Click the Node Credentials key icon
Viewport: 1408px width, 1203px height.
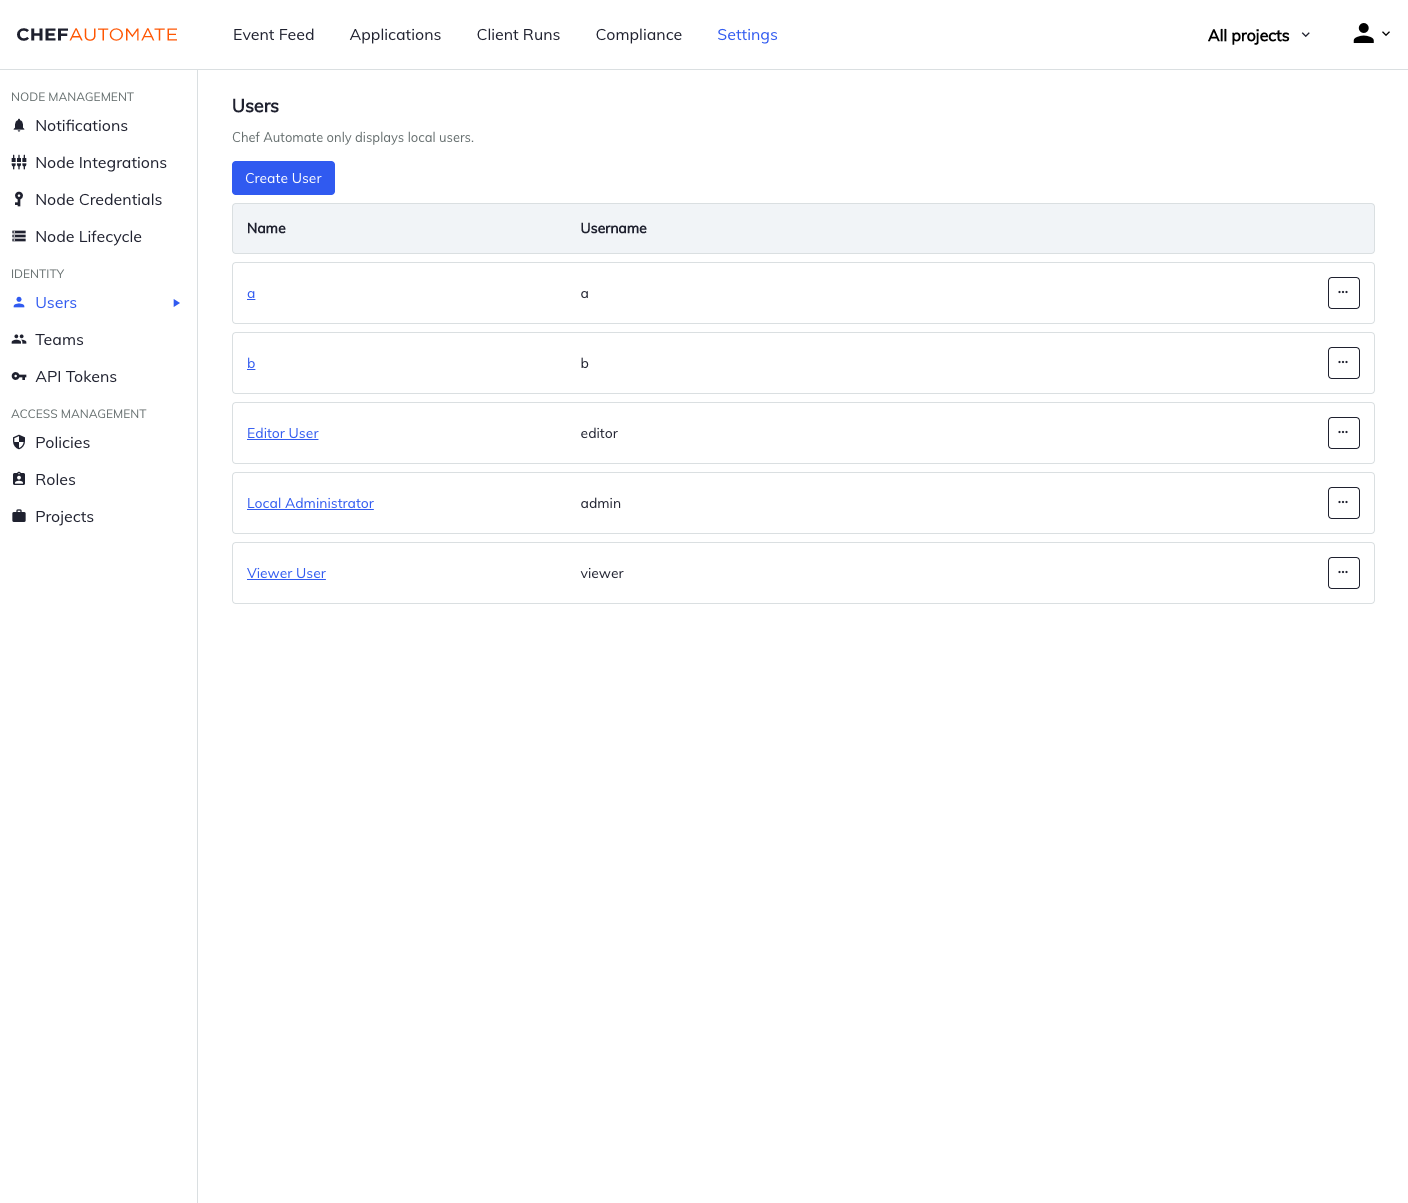[19, 199]
